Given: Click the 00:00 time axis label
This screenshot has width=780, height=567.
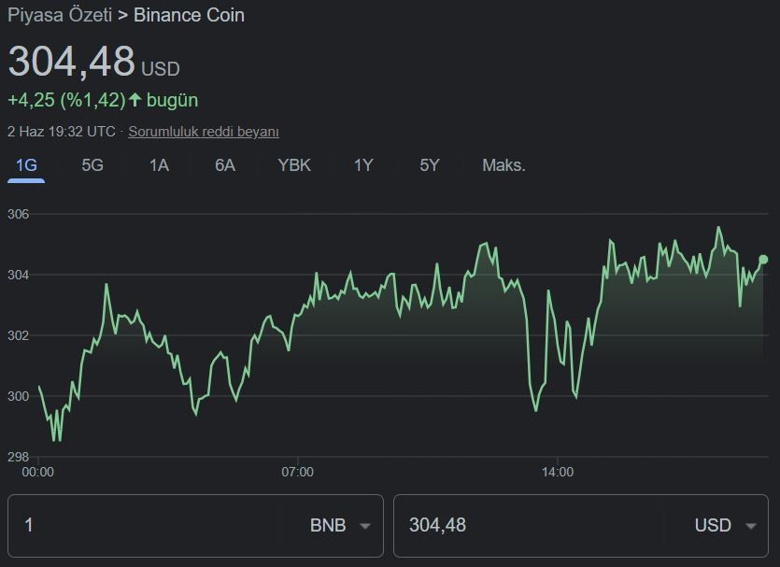Looking at the screenshot, I should click(x=38, y=472).
